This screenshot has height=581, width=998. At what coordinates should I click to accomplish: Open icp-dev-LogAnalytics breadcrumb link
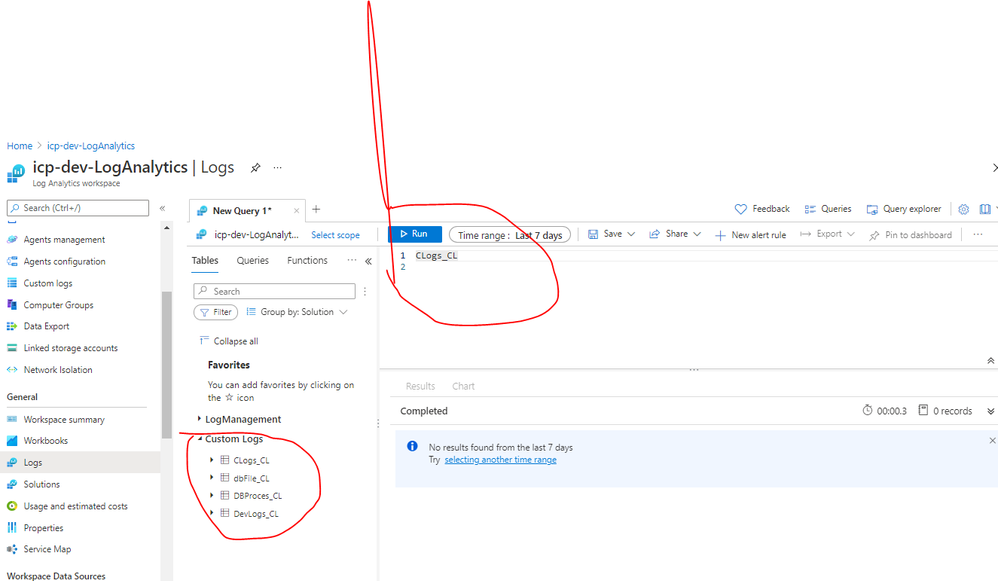coord(91,146)
